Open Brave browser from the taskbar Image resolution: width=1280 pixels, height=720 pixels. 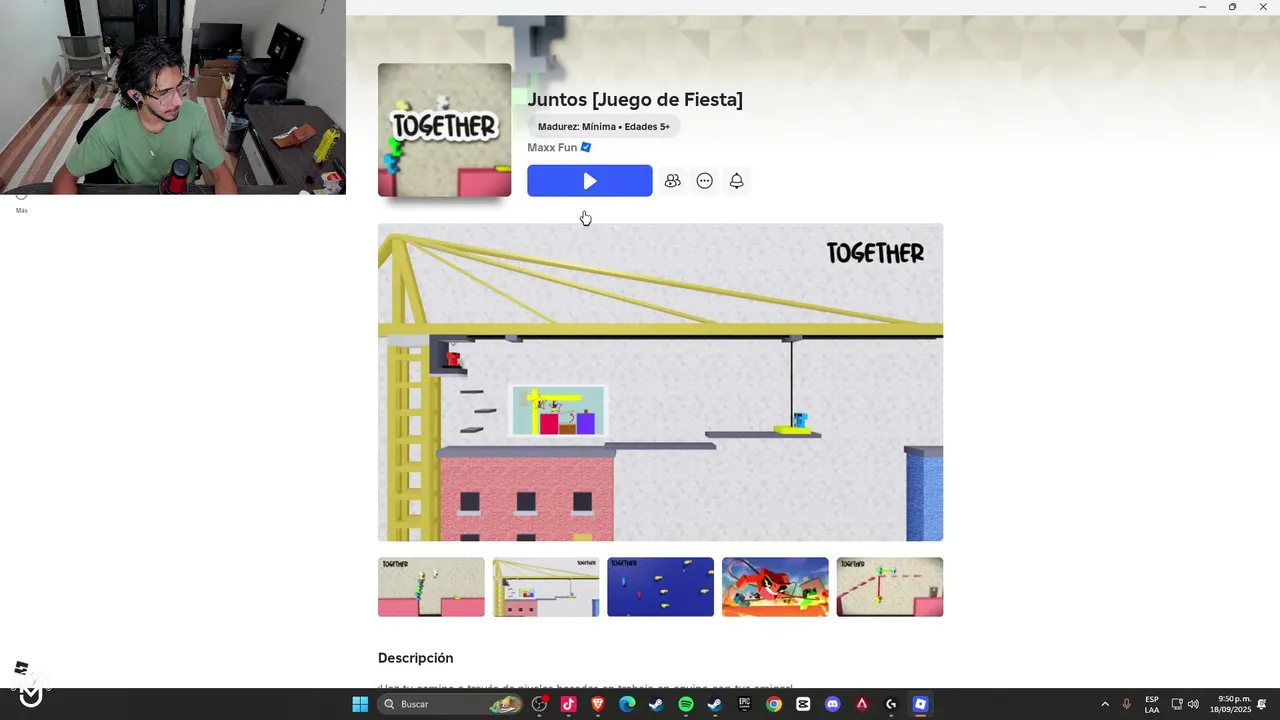(x=598, y=704)
